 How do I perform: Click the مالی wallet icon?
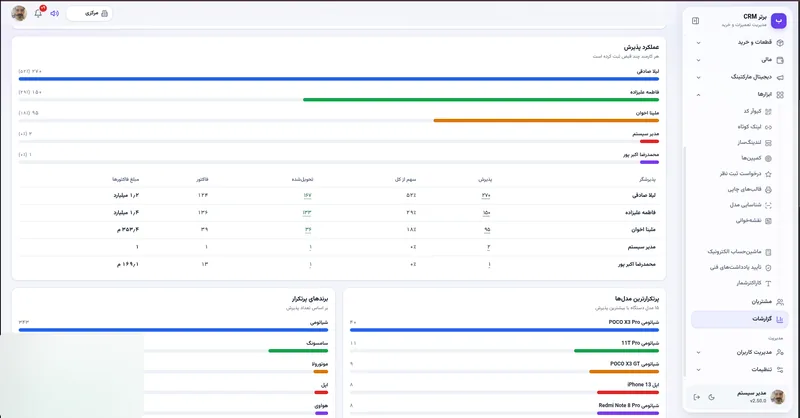780,60
